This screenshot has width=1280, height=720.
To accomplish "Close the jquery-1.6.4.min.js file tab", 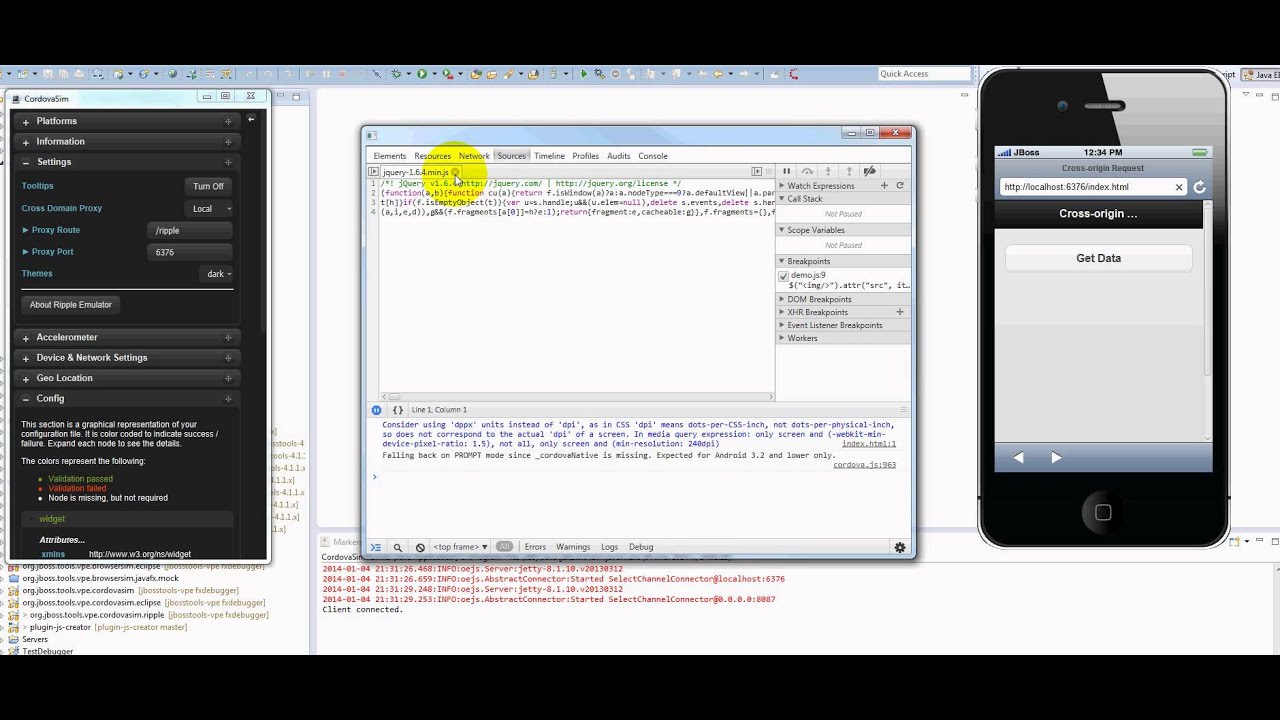I will click(x=455, y=172).
